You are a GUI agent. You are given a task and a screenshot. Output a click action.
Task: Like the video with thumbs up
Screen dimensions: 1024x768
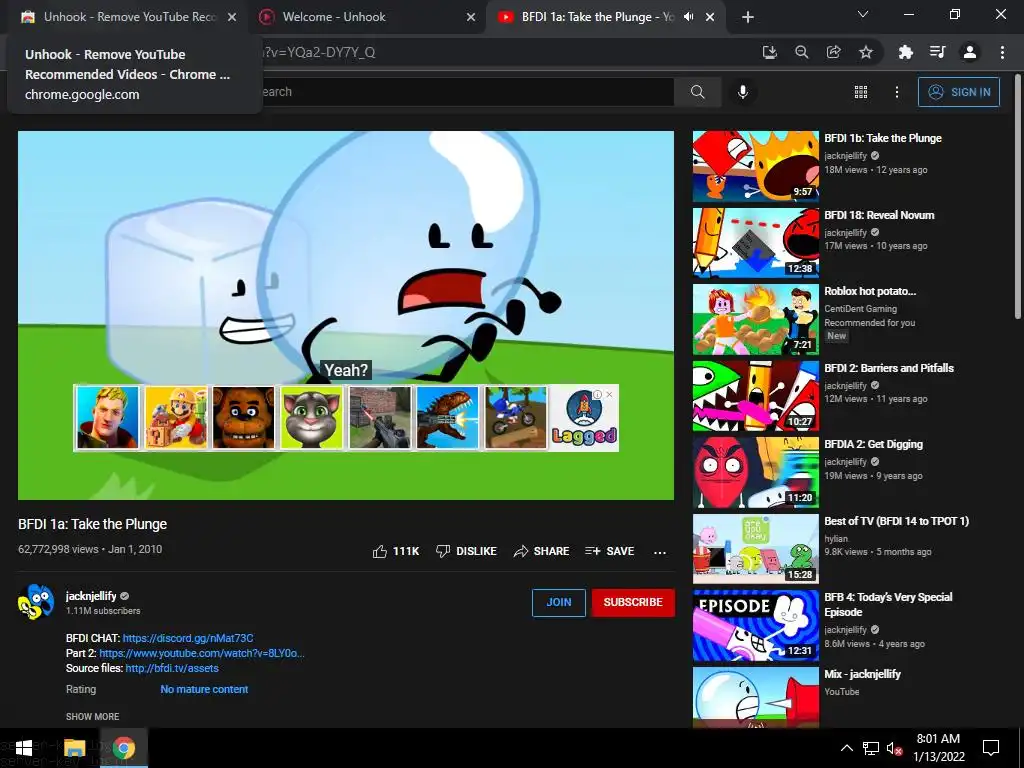pos(396,551)
